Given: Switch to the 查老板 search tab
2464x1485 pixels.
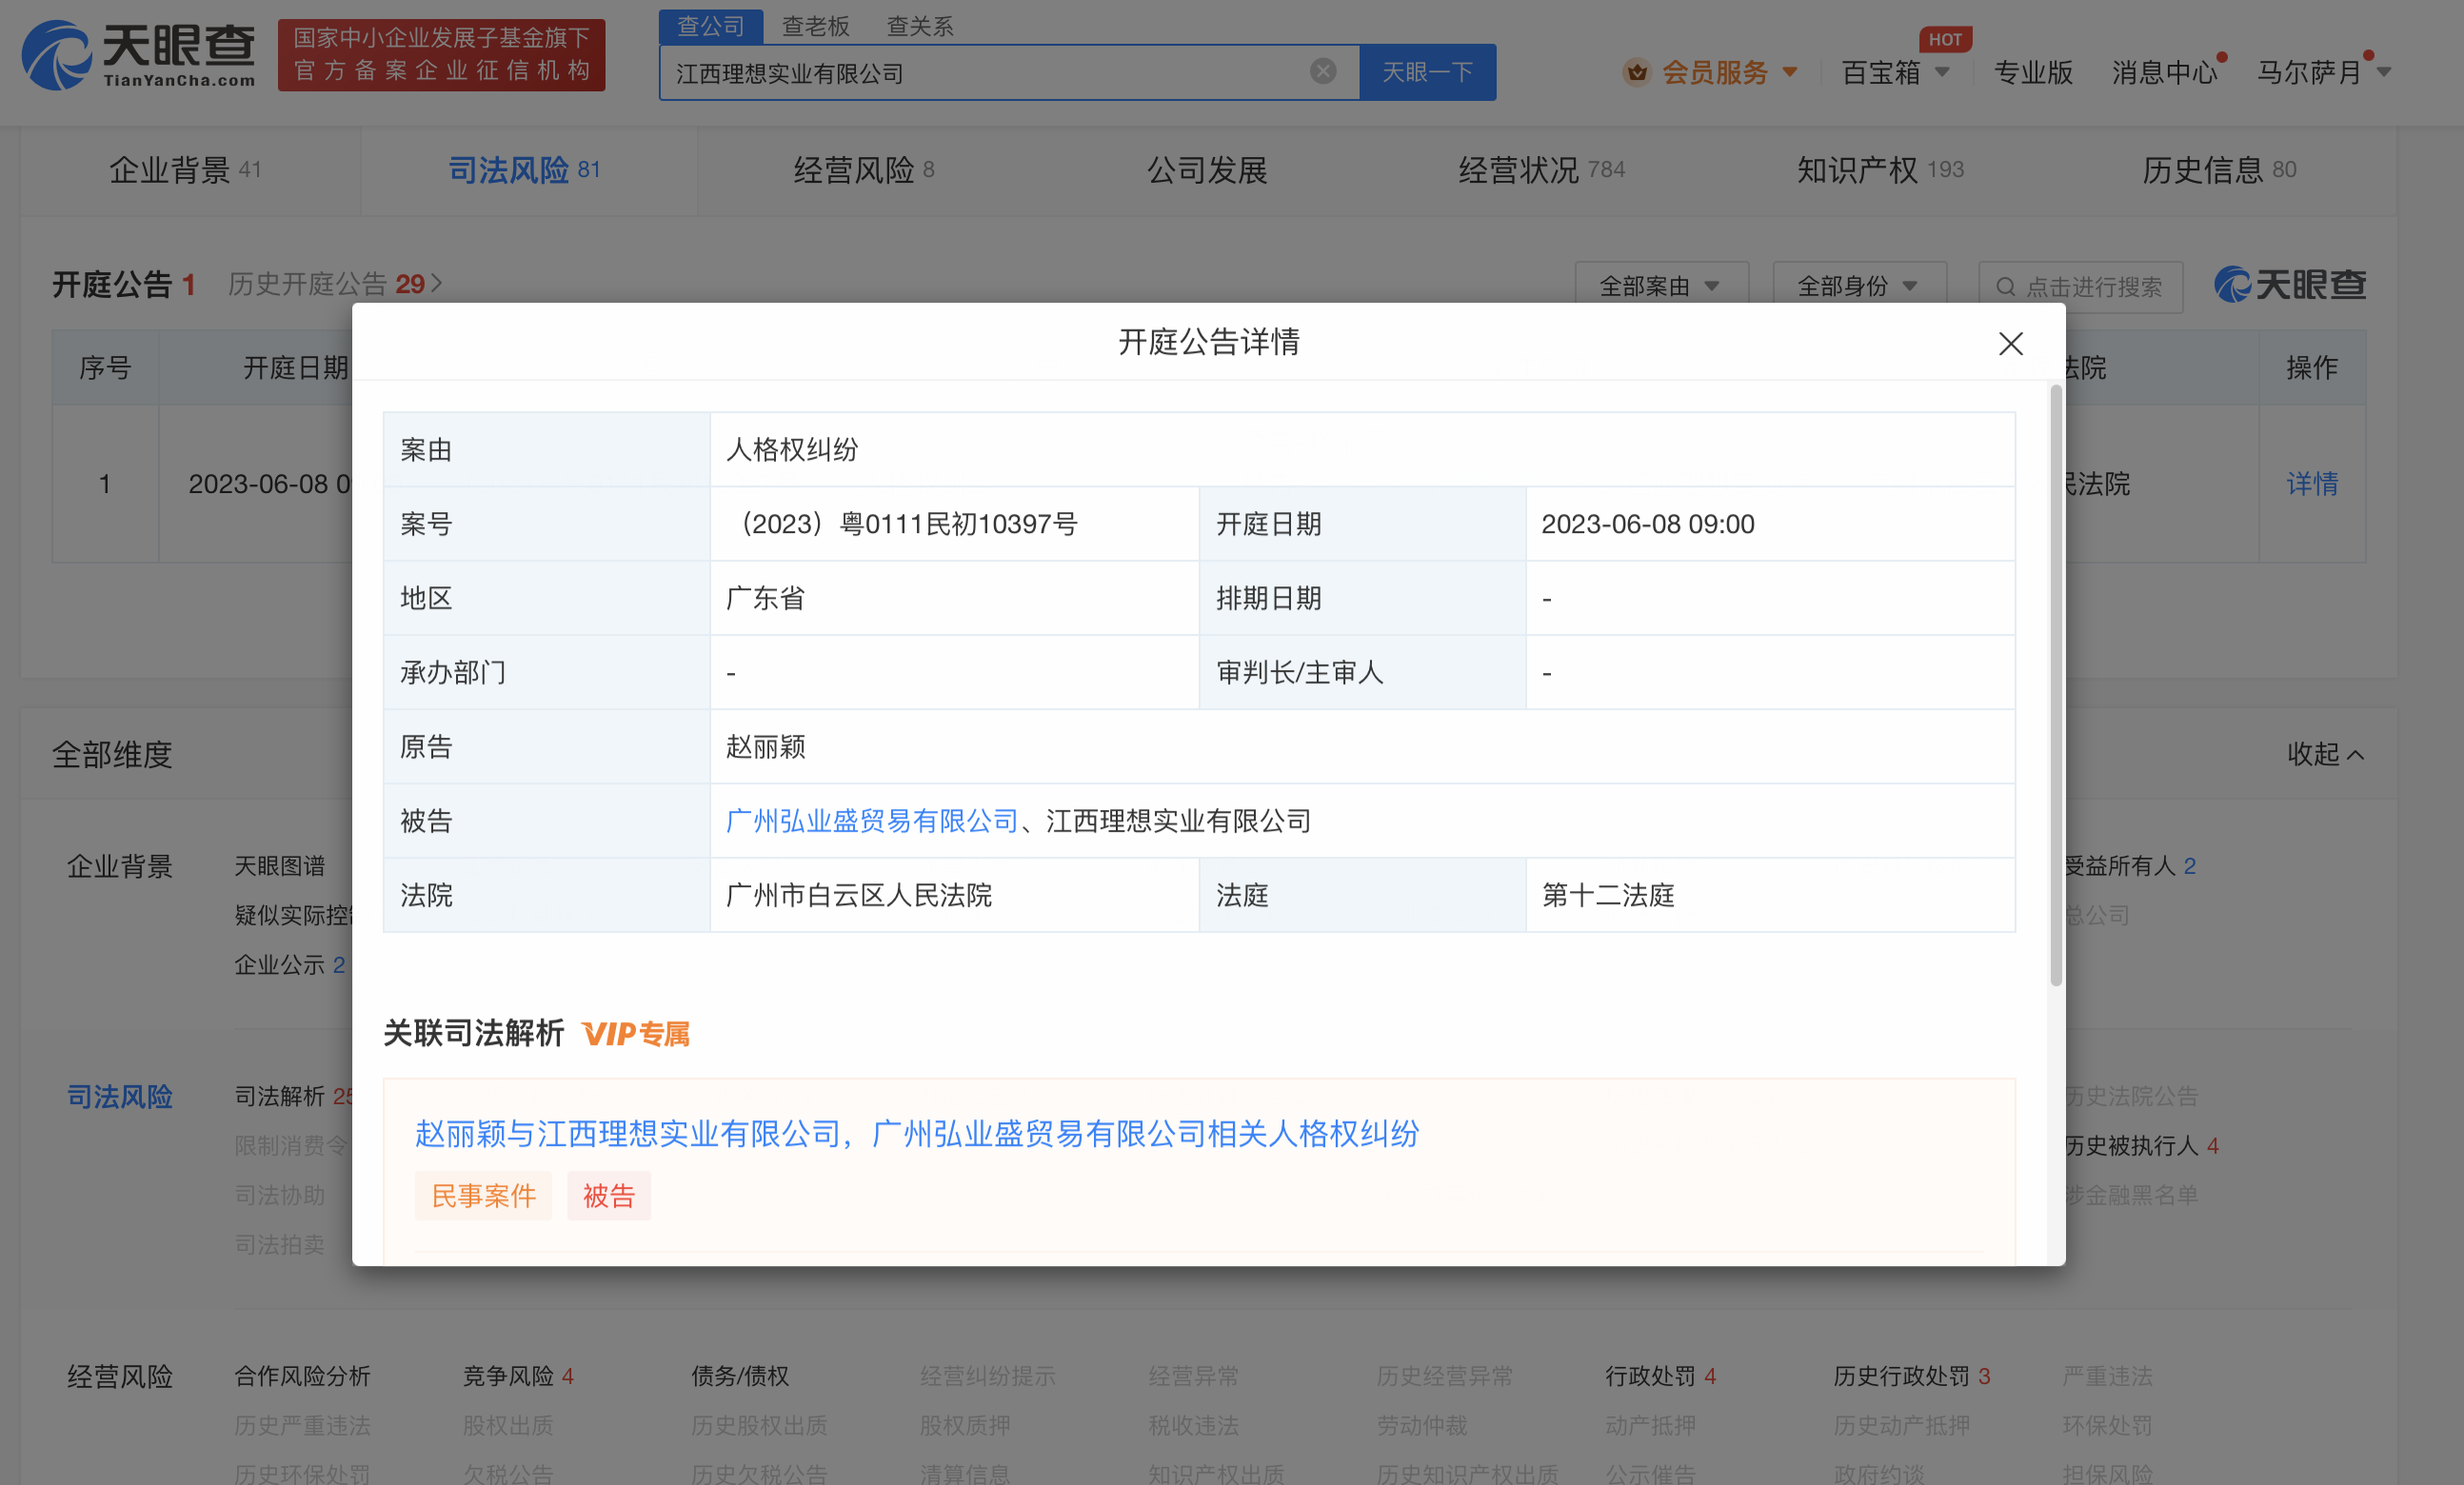Looking at the screenshot, I should point(815,26).
